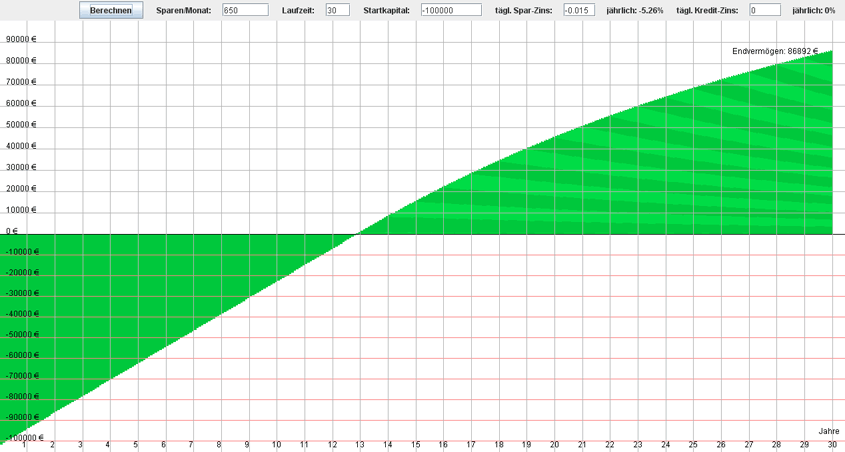Click year 30 on the x-axis
Viewport: 845px width, 452px height.
click(831, 445)
